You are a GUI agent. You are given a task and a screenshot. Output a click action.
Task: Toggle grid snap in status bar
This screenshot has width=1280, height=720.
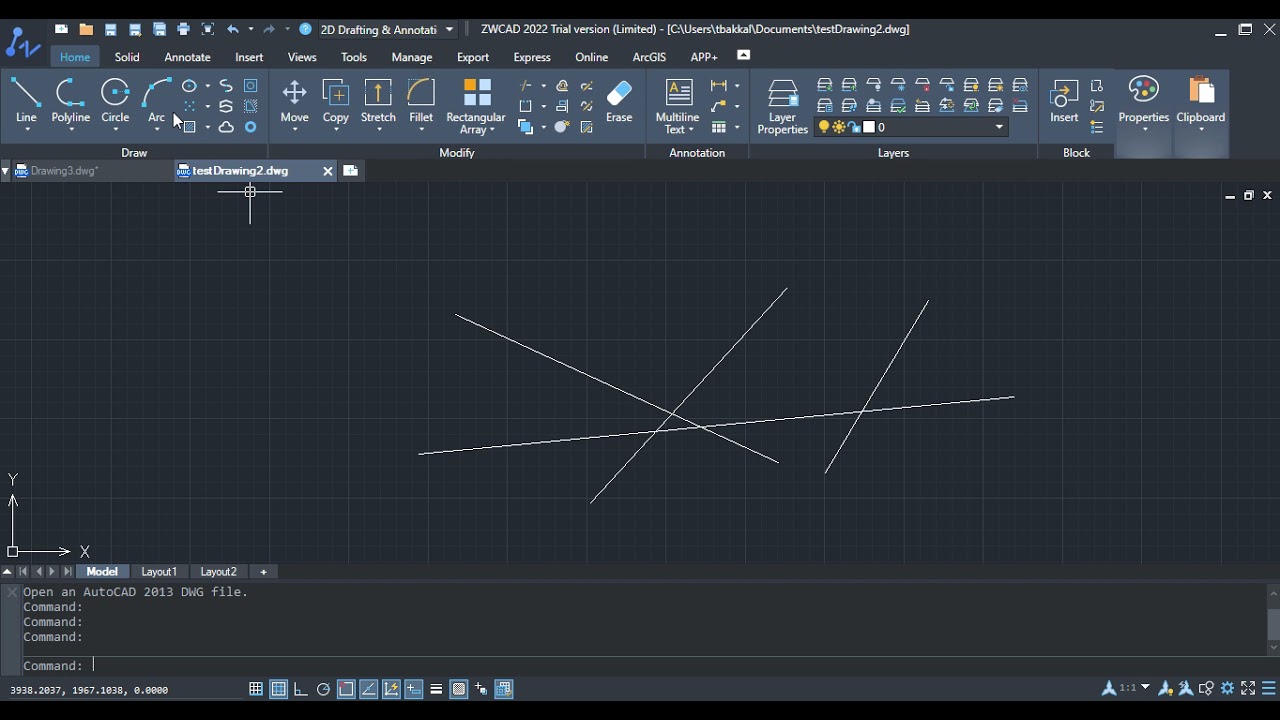point(256,689)
